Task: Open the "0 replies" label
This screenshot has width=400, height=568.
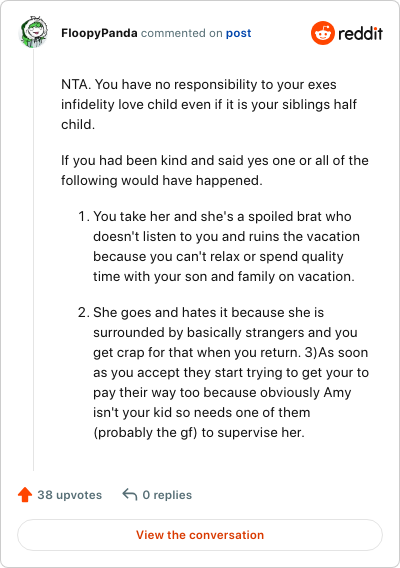Action: click(167, 495)
